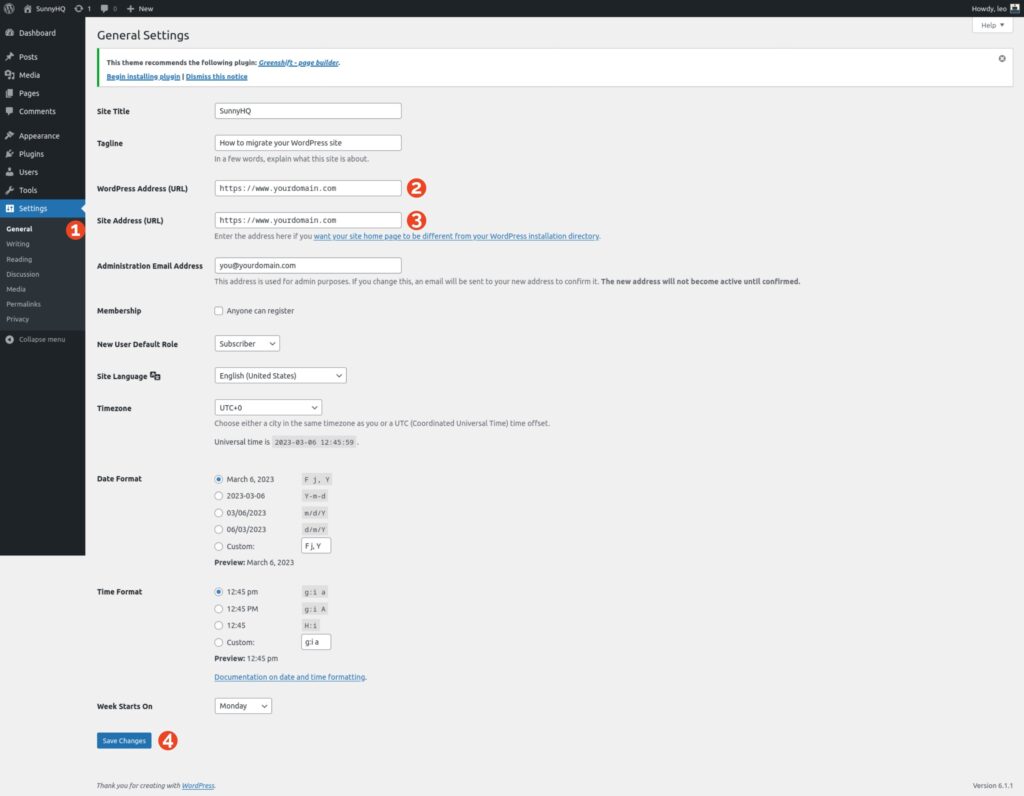Select the 2023-03-06 date format

click(218, 495)
